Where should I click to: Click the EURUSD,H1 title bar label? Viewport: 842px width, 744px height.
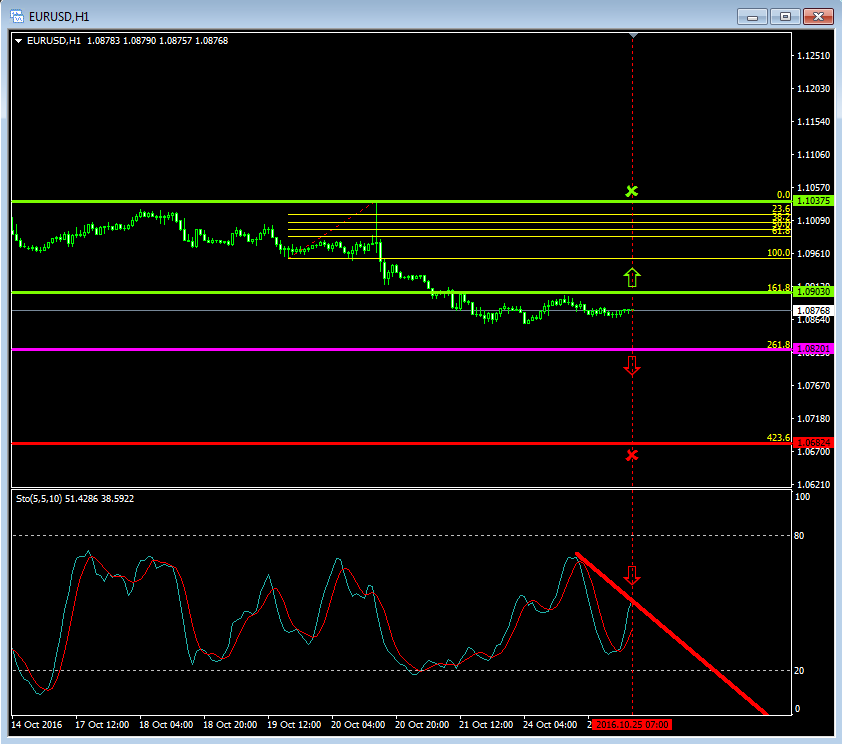pyautogui.click(x=60, y=16)
